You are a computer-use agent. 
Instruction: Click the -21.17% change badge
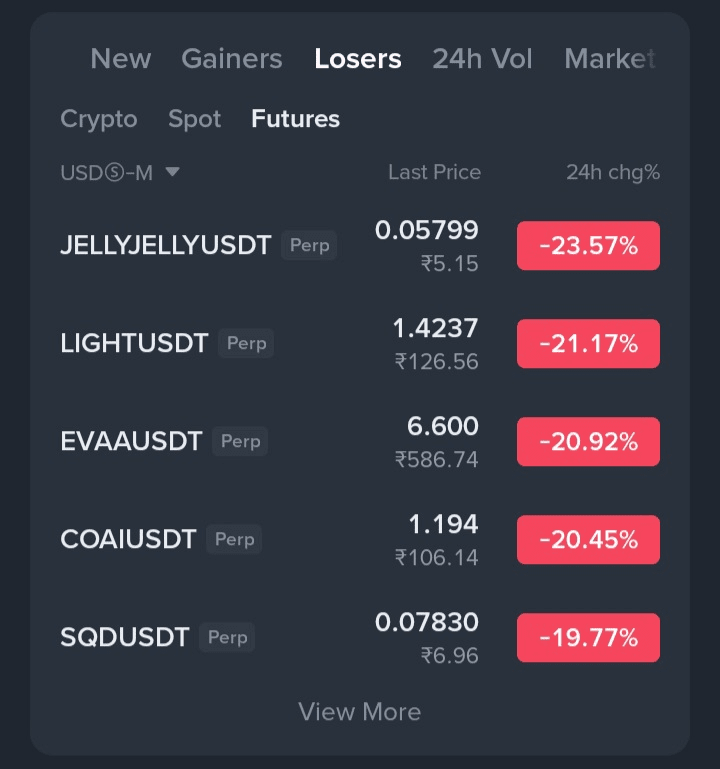(588, 344)
